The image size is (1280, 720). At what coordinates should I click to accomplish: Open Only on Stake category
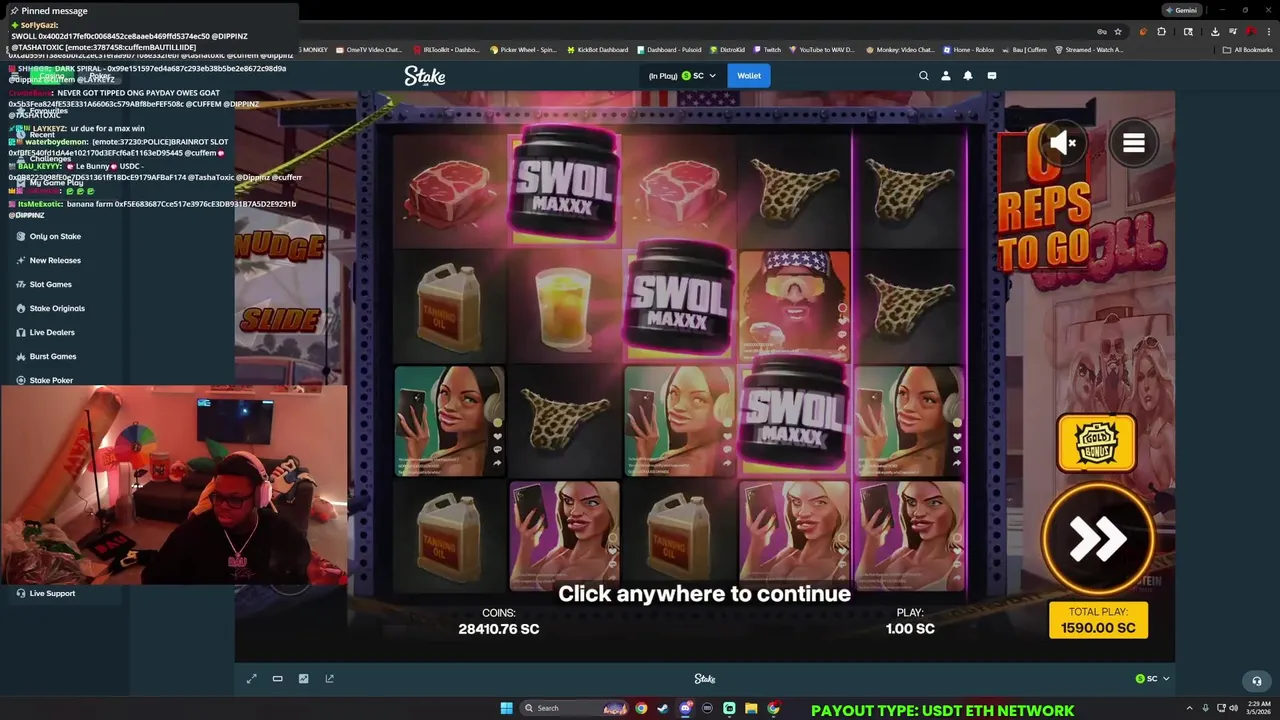pos(55,236)
